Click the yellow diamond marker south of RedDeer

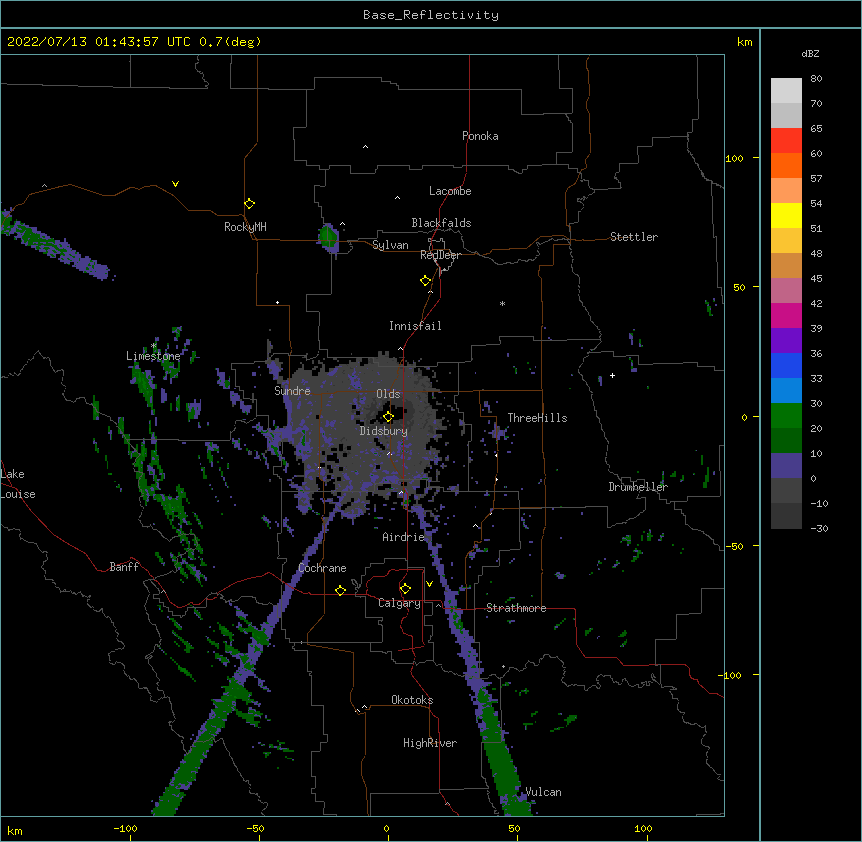pos(426,281)
